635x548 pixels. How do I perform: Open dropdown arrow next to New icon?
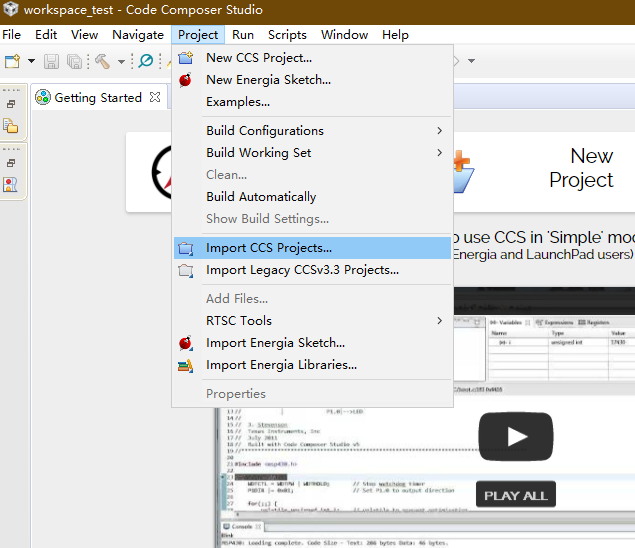pos(31,61)
